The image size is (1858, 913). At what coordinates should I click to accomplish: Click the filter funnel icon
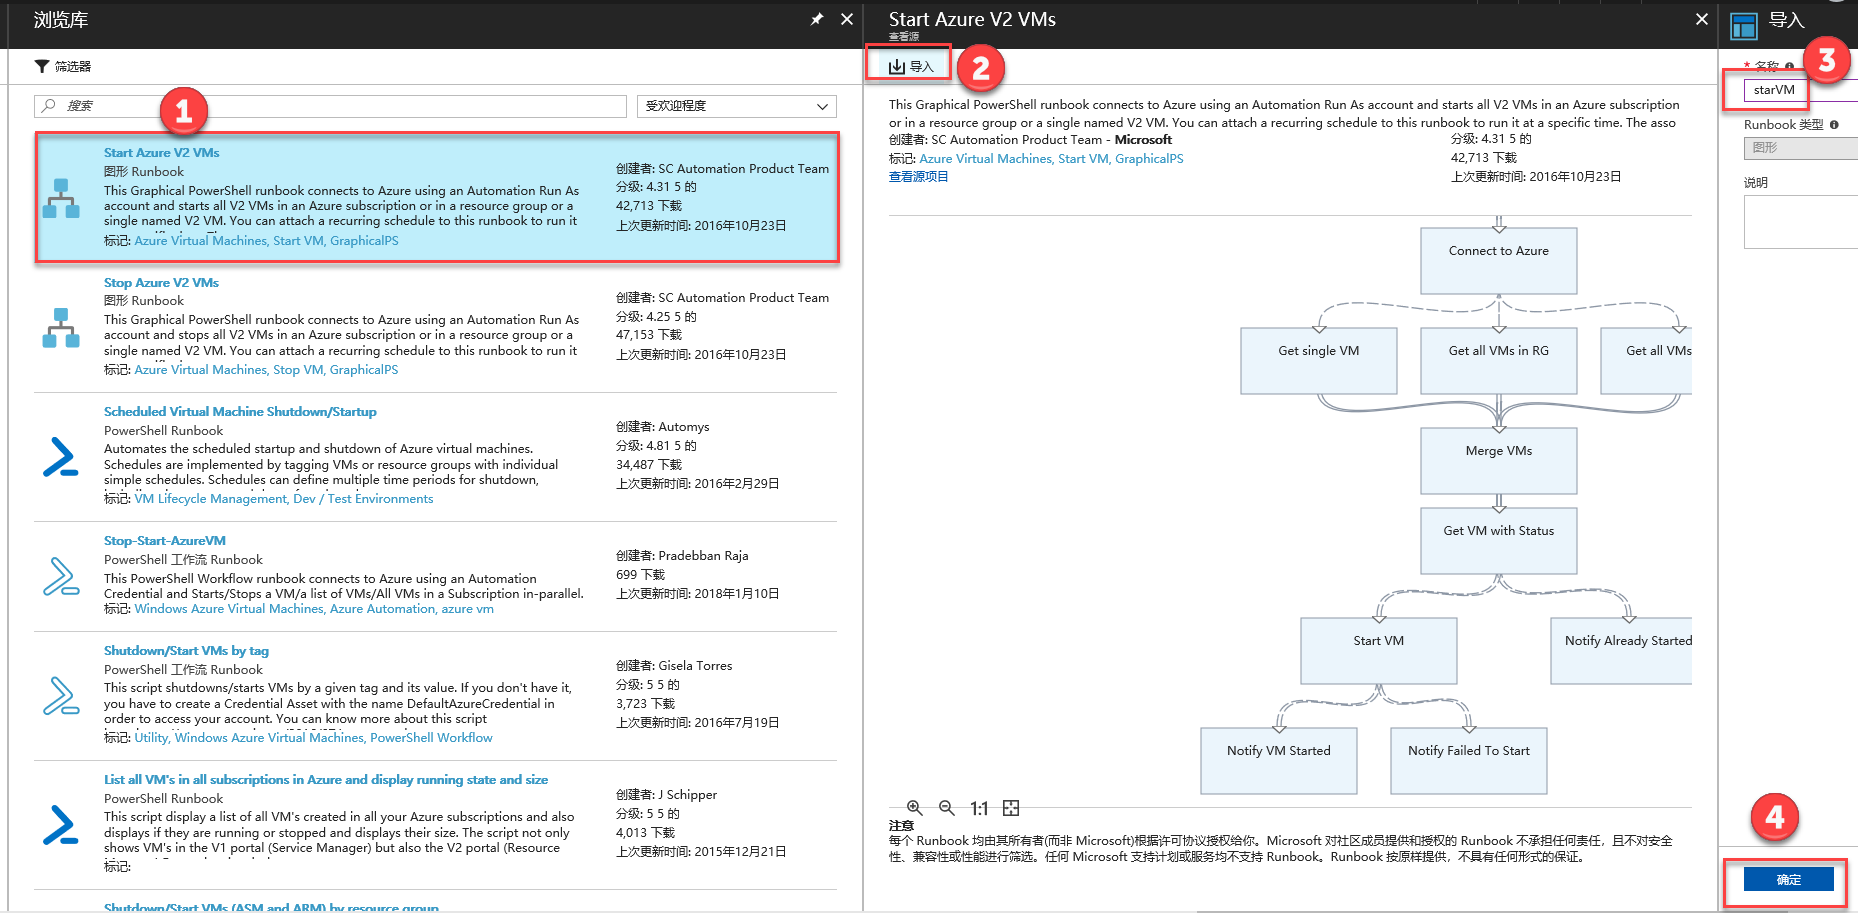(x=41, y=66)
